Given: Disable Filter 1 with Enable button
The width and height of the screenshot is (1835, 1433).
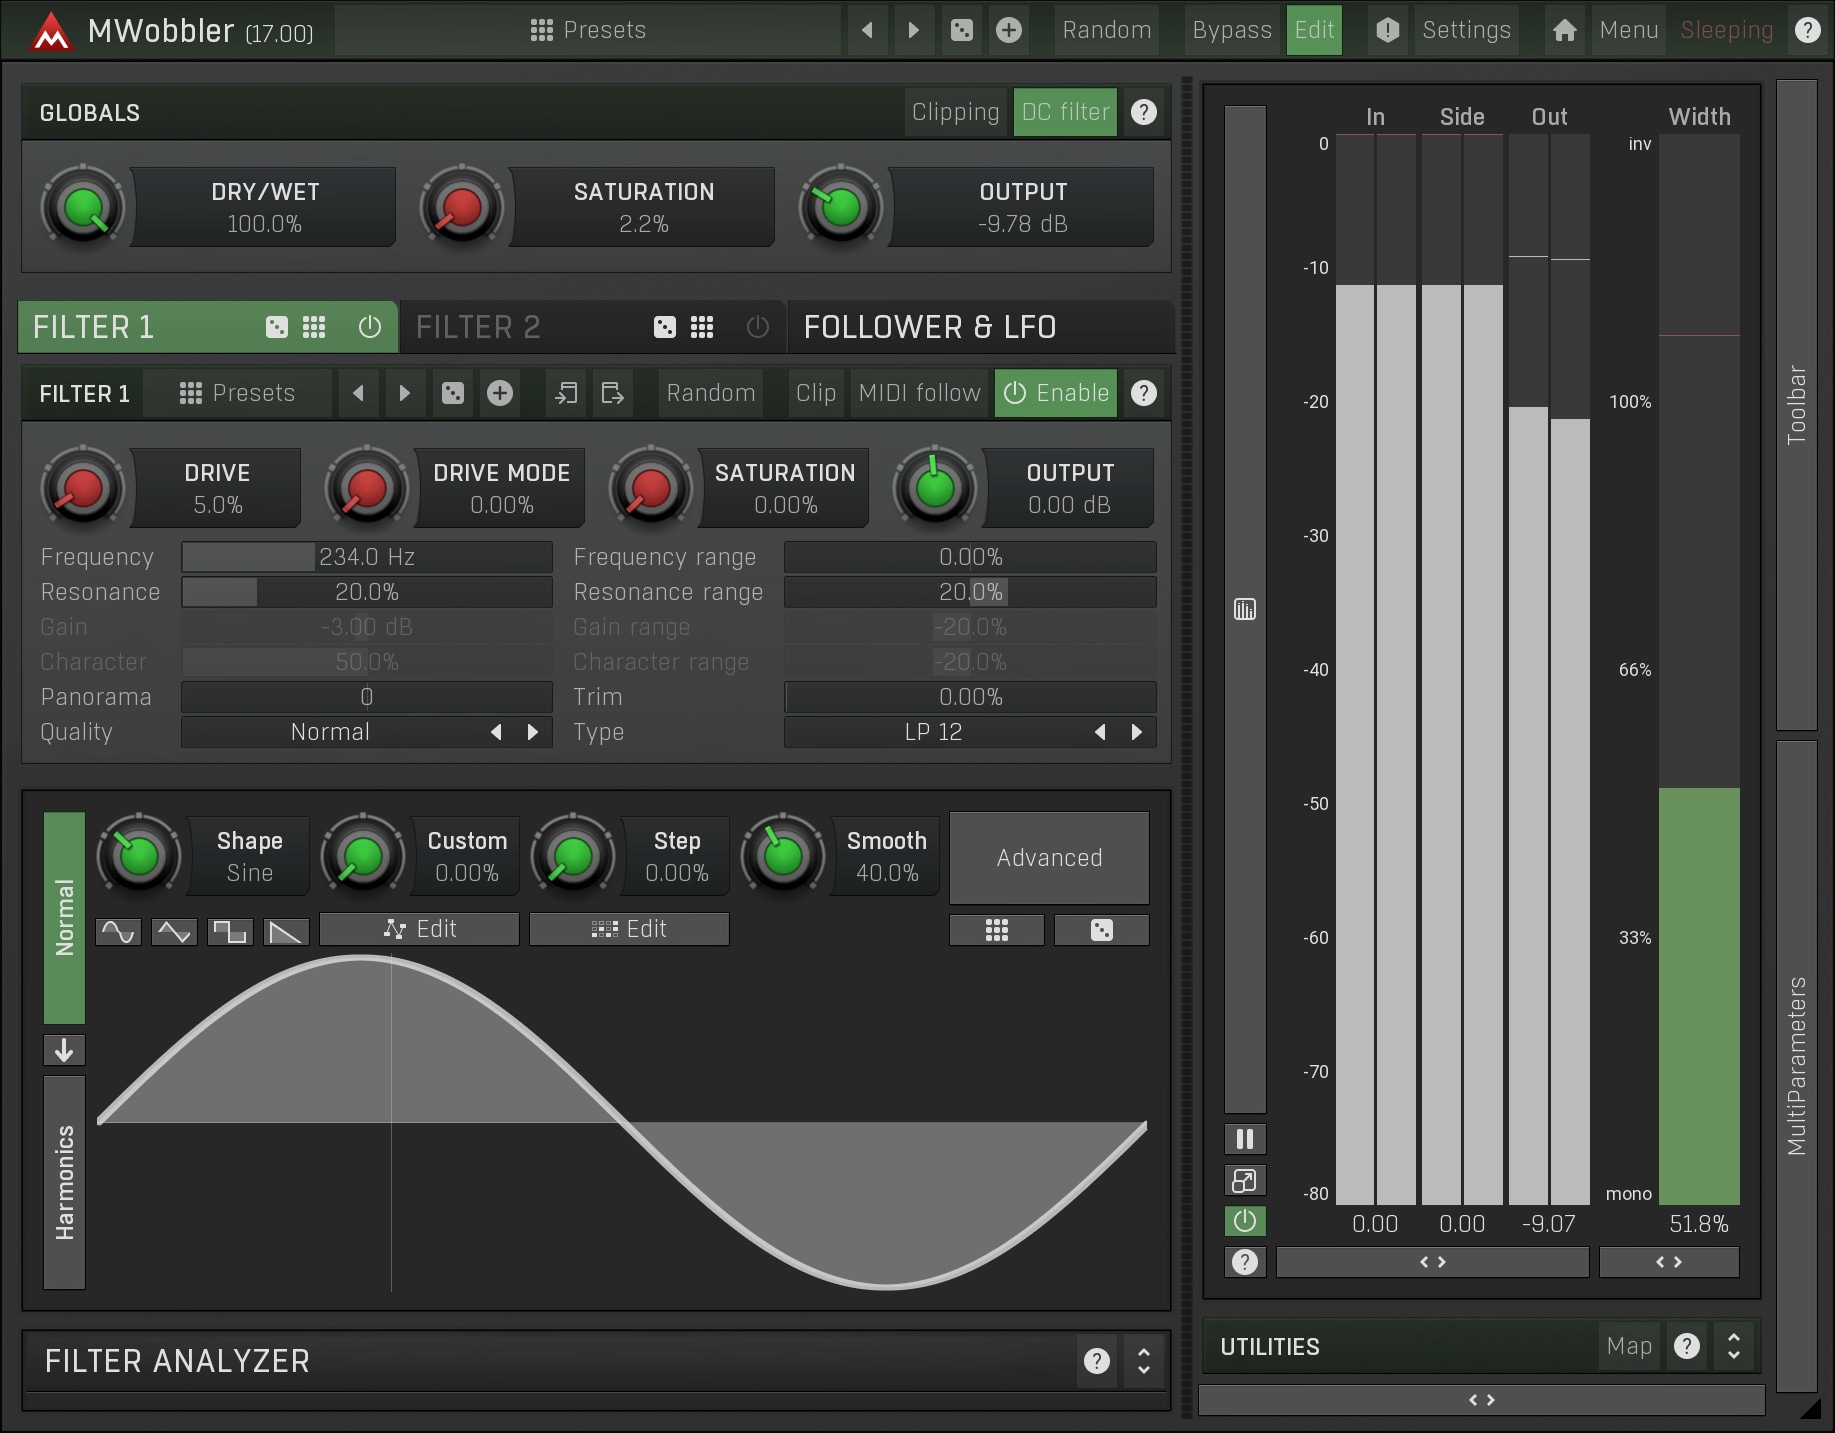Looking at the screenshot, I should [x=1057, y=393].
